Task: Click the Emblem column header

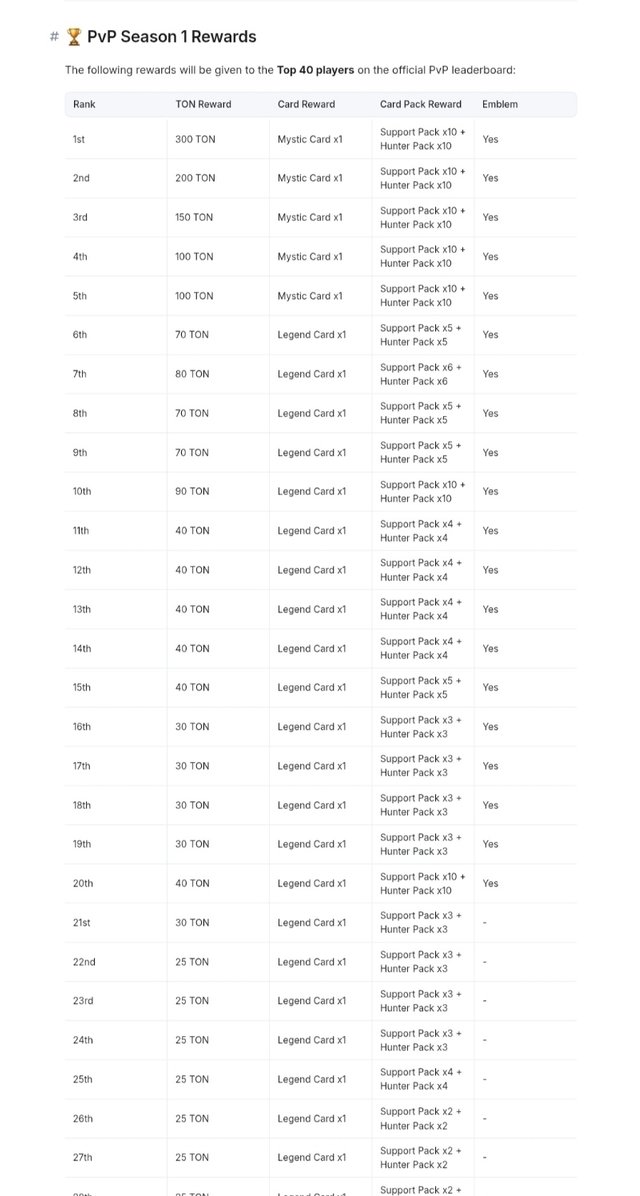Action: click(500, 104)
